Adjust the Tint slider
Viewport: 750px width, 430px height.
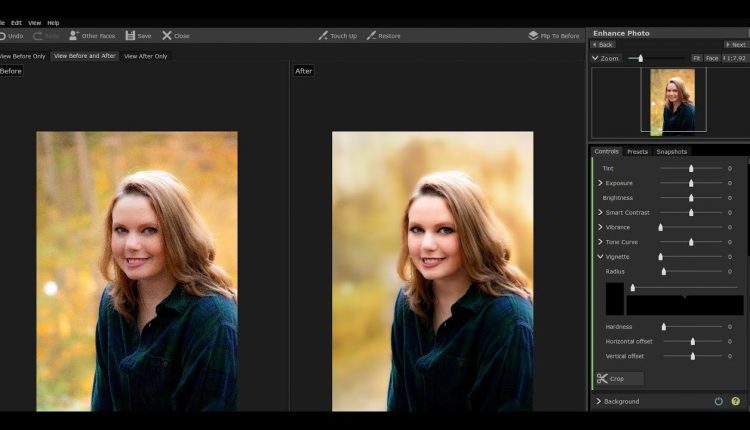(691, 168)
